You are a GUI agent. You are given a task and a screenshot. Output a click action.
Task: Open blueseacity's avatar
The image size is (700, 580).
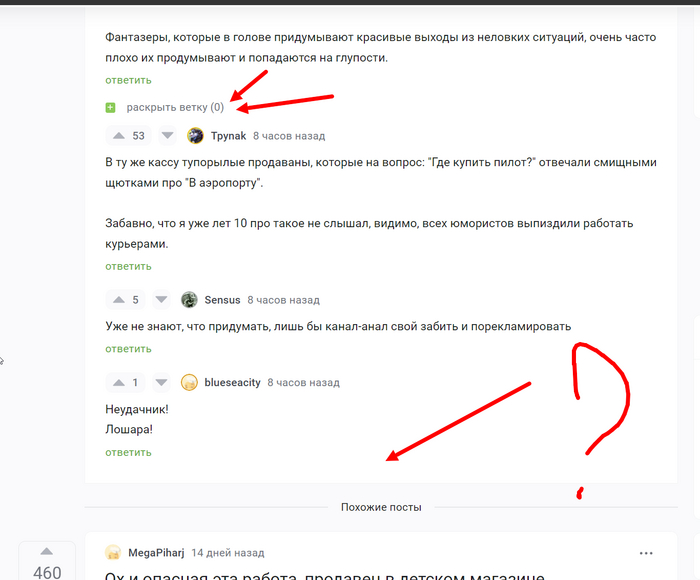pos(189,382)
